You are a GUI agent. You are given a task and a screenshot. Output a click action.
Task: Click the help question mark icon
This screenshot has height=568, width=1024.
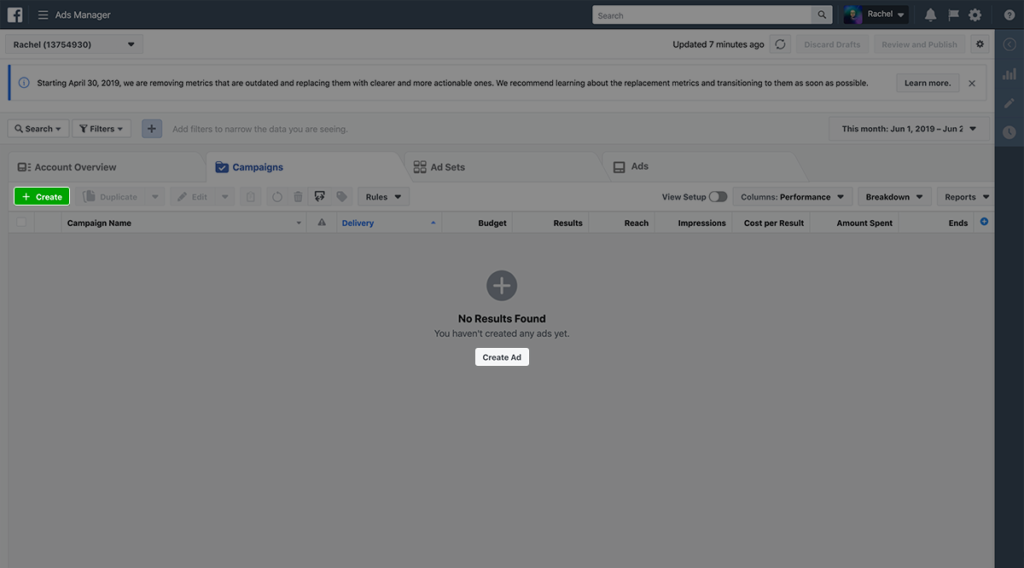point(1009,15)
